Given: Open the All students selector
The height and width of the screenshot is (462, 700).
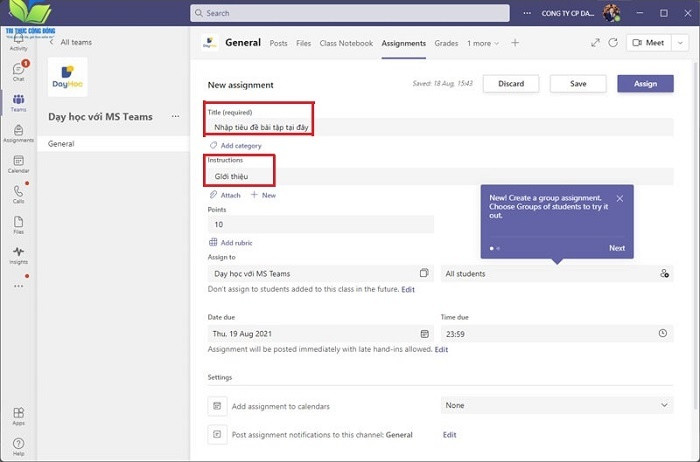Looking at the screenshot, I should tap(557, 273).
